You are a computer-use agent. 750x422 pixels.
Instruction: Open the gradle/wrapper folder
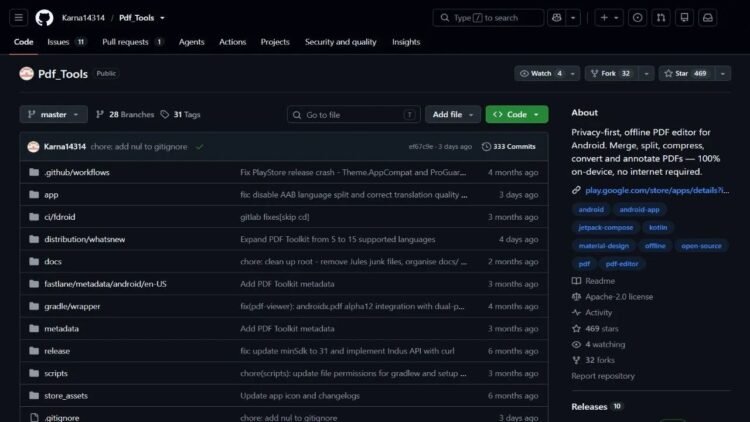coord(72,306)
